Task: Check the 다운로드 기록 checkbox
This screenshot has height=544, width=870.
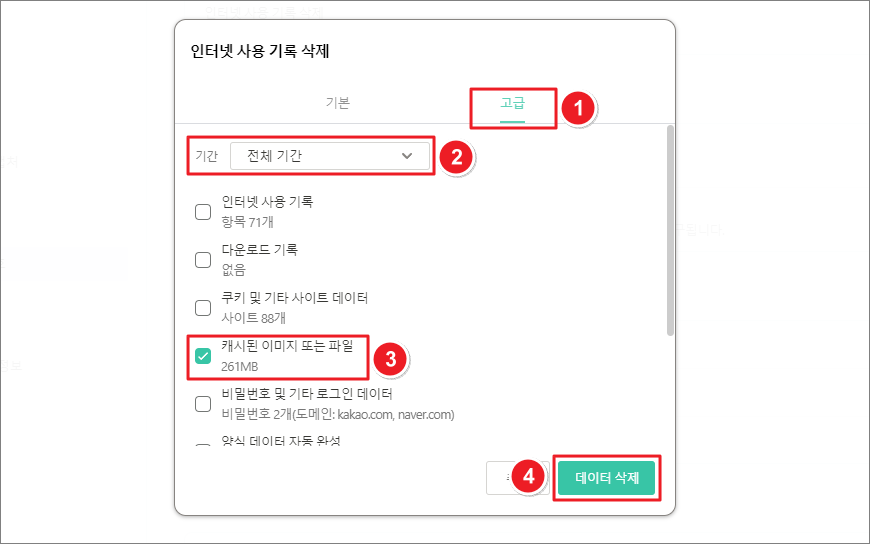Action: [x=203, y=259]
